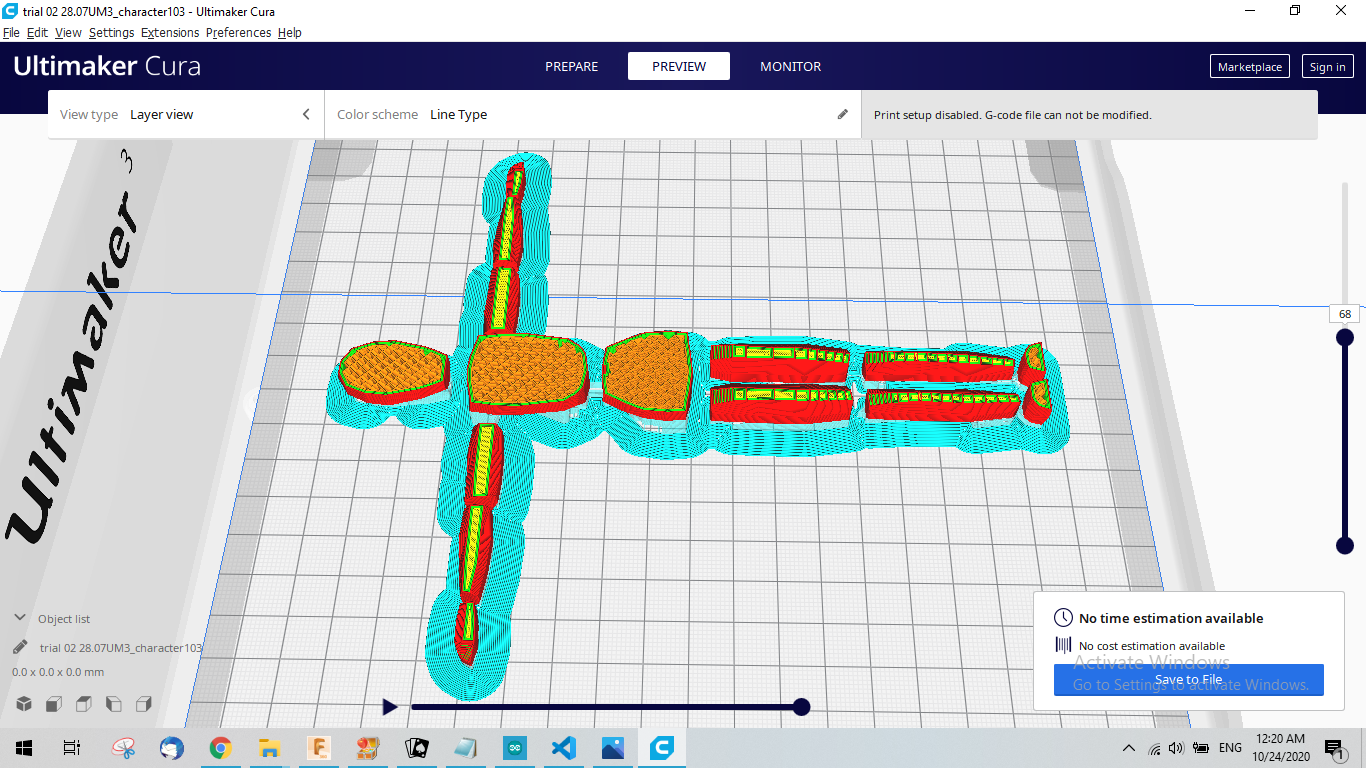
Task: Switch to left side view cube icon
Action: click(114, 704)
